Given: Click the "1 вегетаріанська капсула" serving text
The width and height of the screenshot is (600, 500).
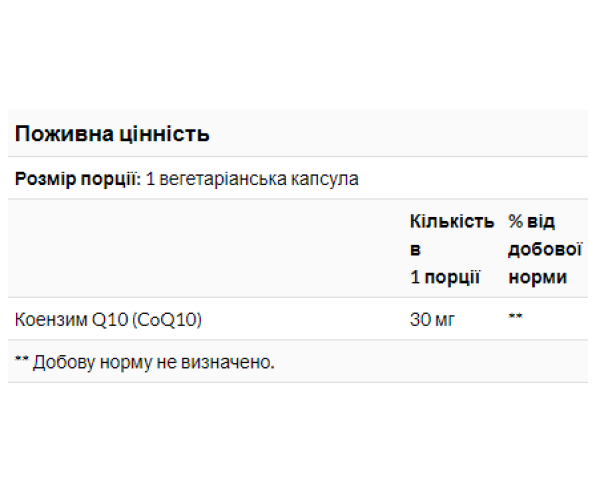Looking at the screenshot, I should pos(251,180).
